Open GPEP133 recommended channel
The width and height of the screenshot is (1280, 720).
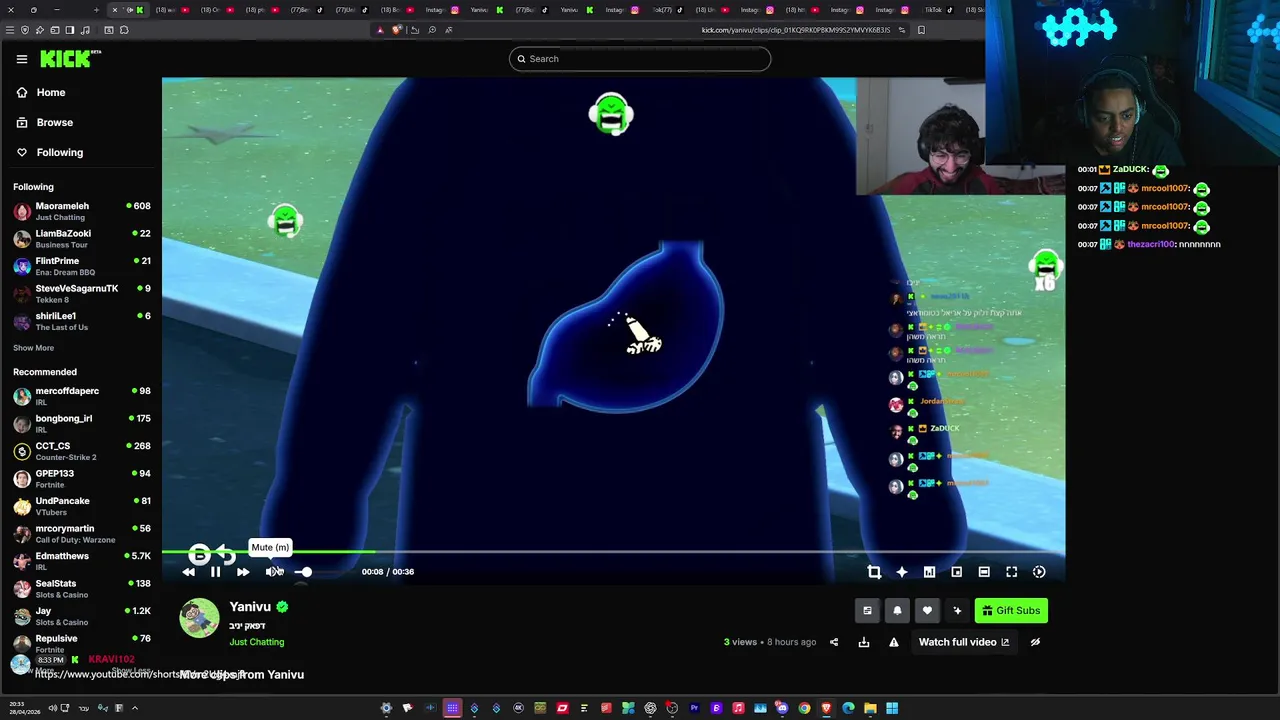pyautogui.click(x=81, y=479)
